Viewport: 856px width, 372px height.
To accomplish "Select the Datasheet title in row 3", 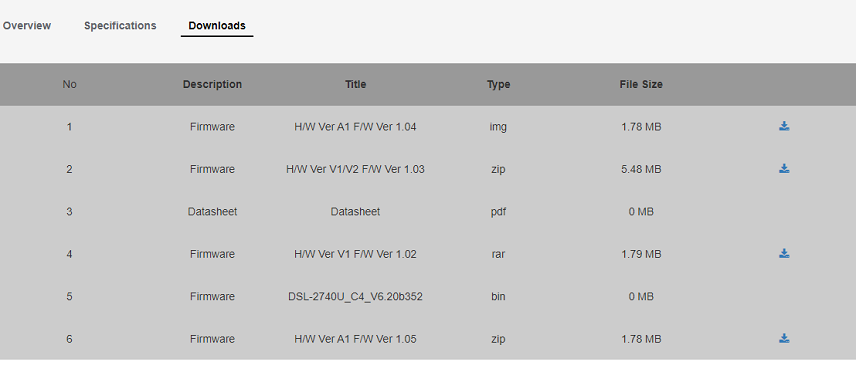I will tap(355, 211).
